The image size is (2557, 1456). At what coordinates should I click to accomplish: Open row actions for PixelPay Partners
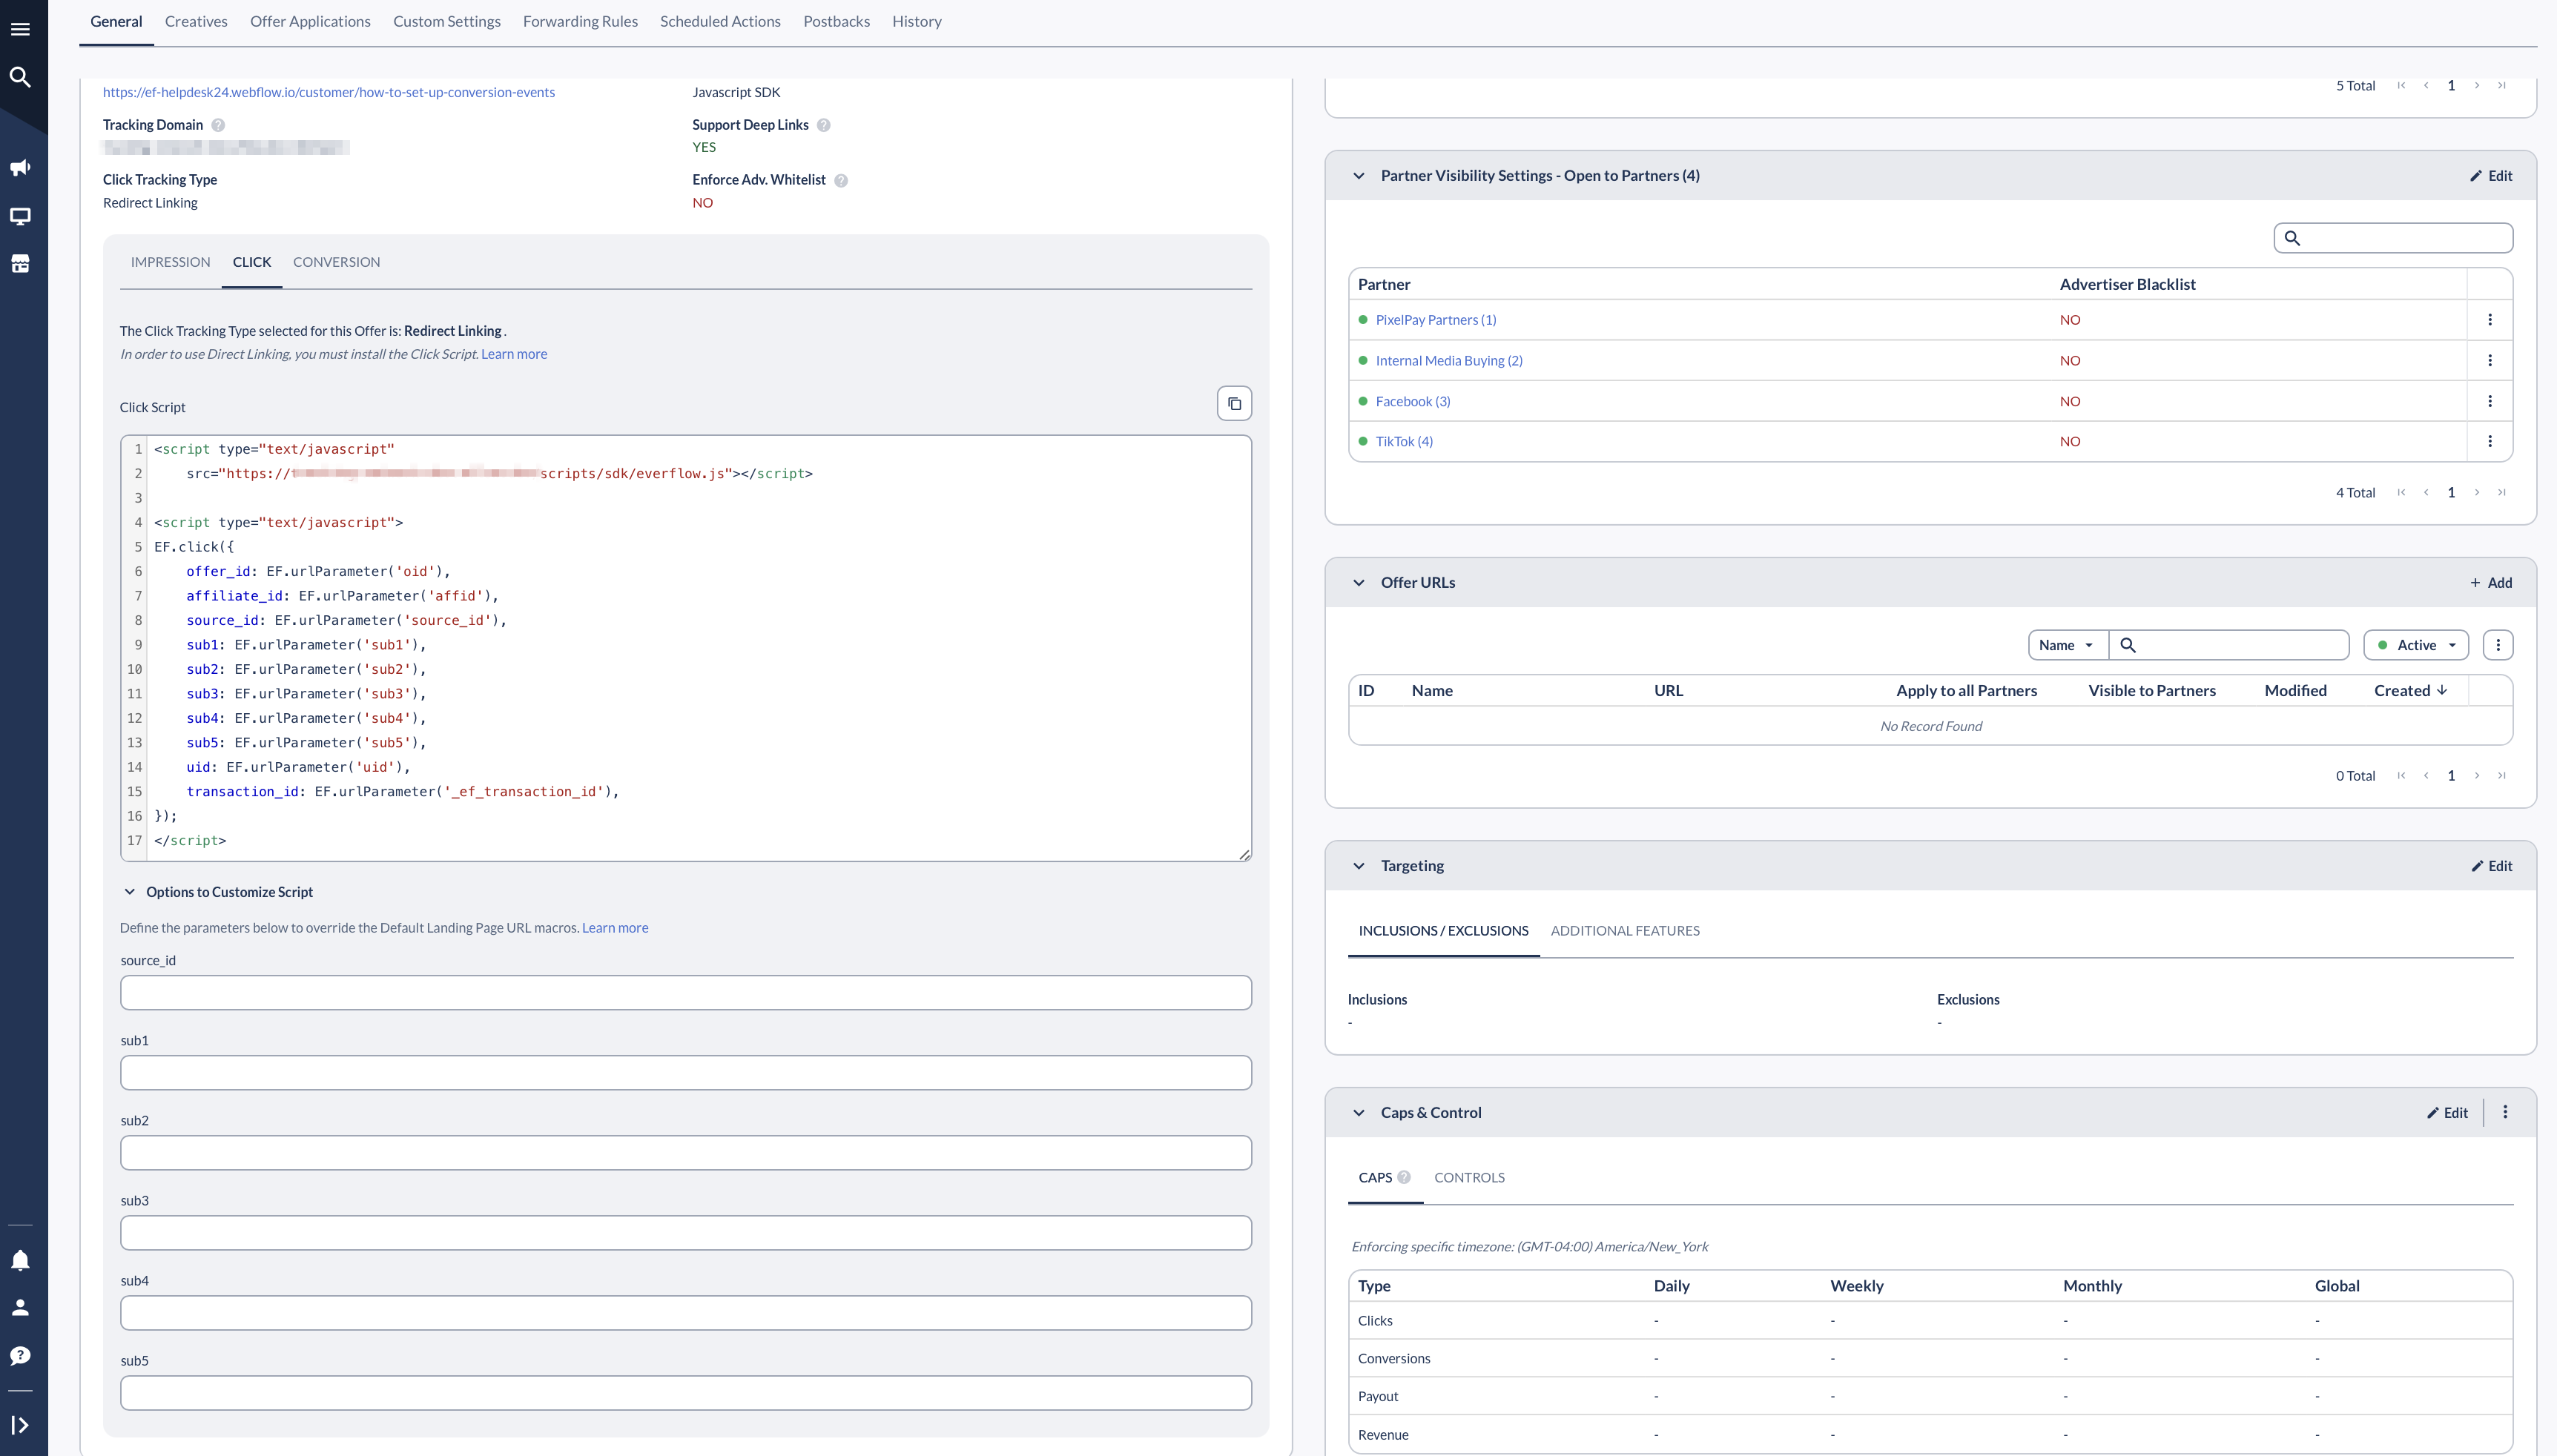(x=2490, y=320)
